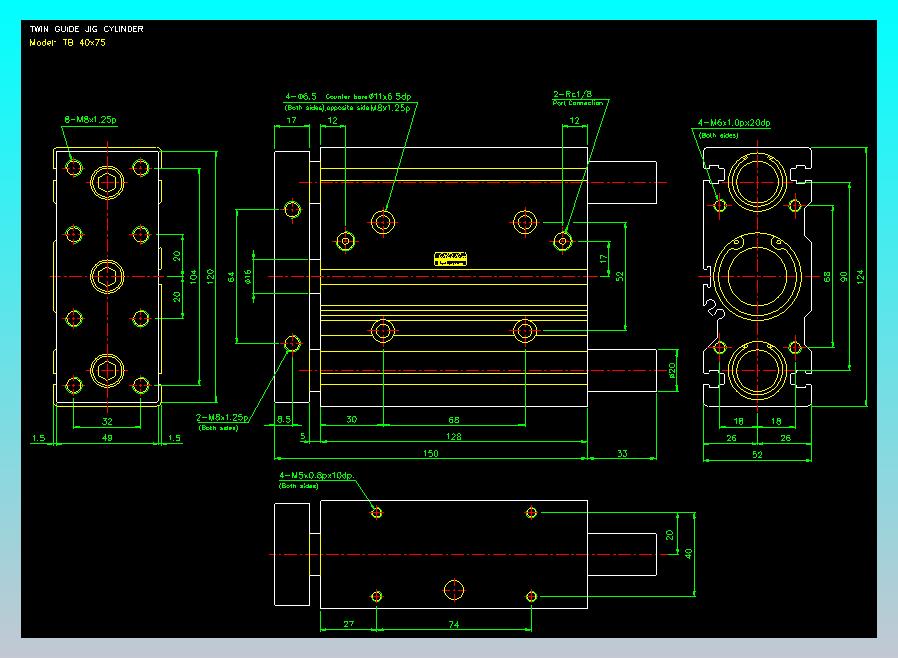898x658 pixels.
Task: Select the center hex socket bolt in left view
Action: click(x=106, y=275)
